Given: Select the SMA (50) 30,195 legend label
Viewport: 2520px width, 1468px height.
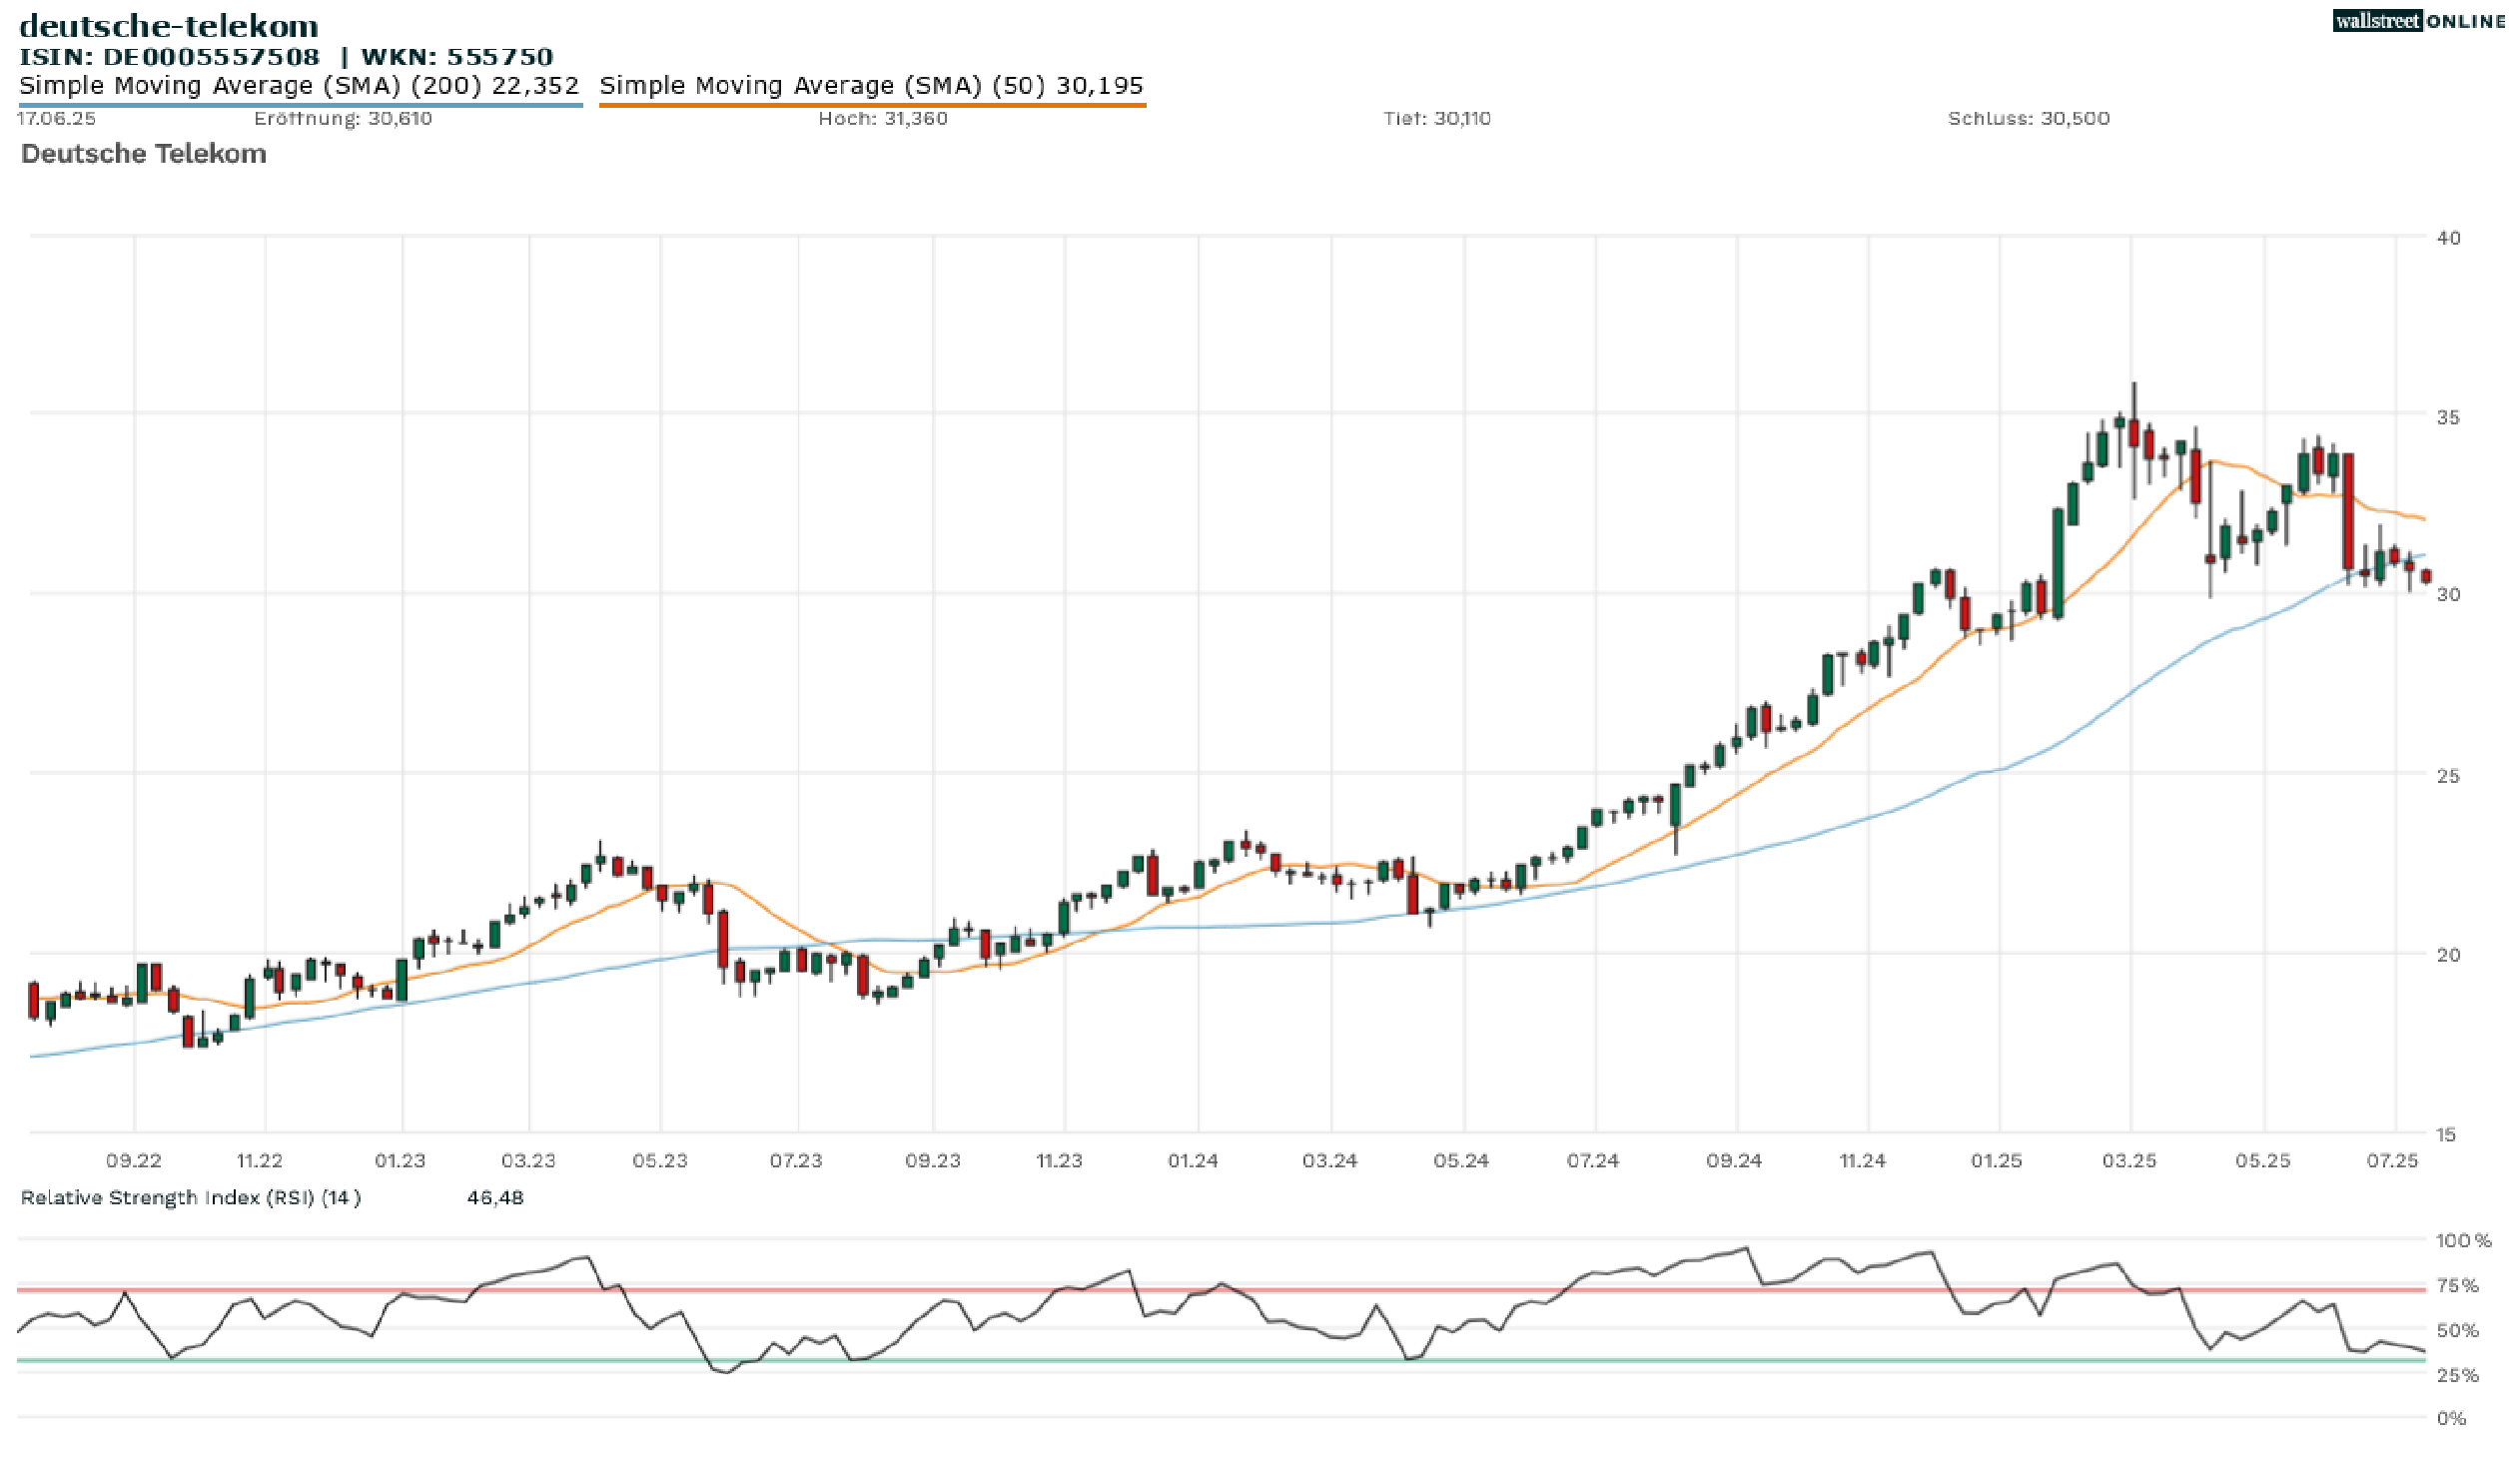Looking at the screenshot, I should 872,85.
